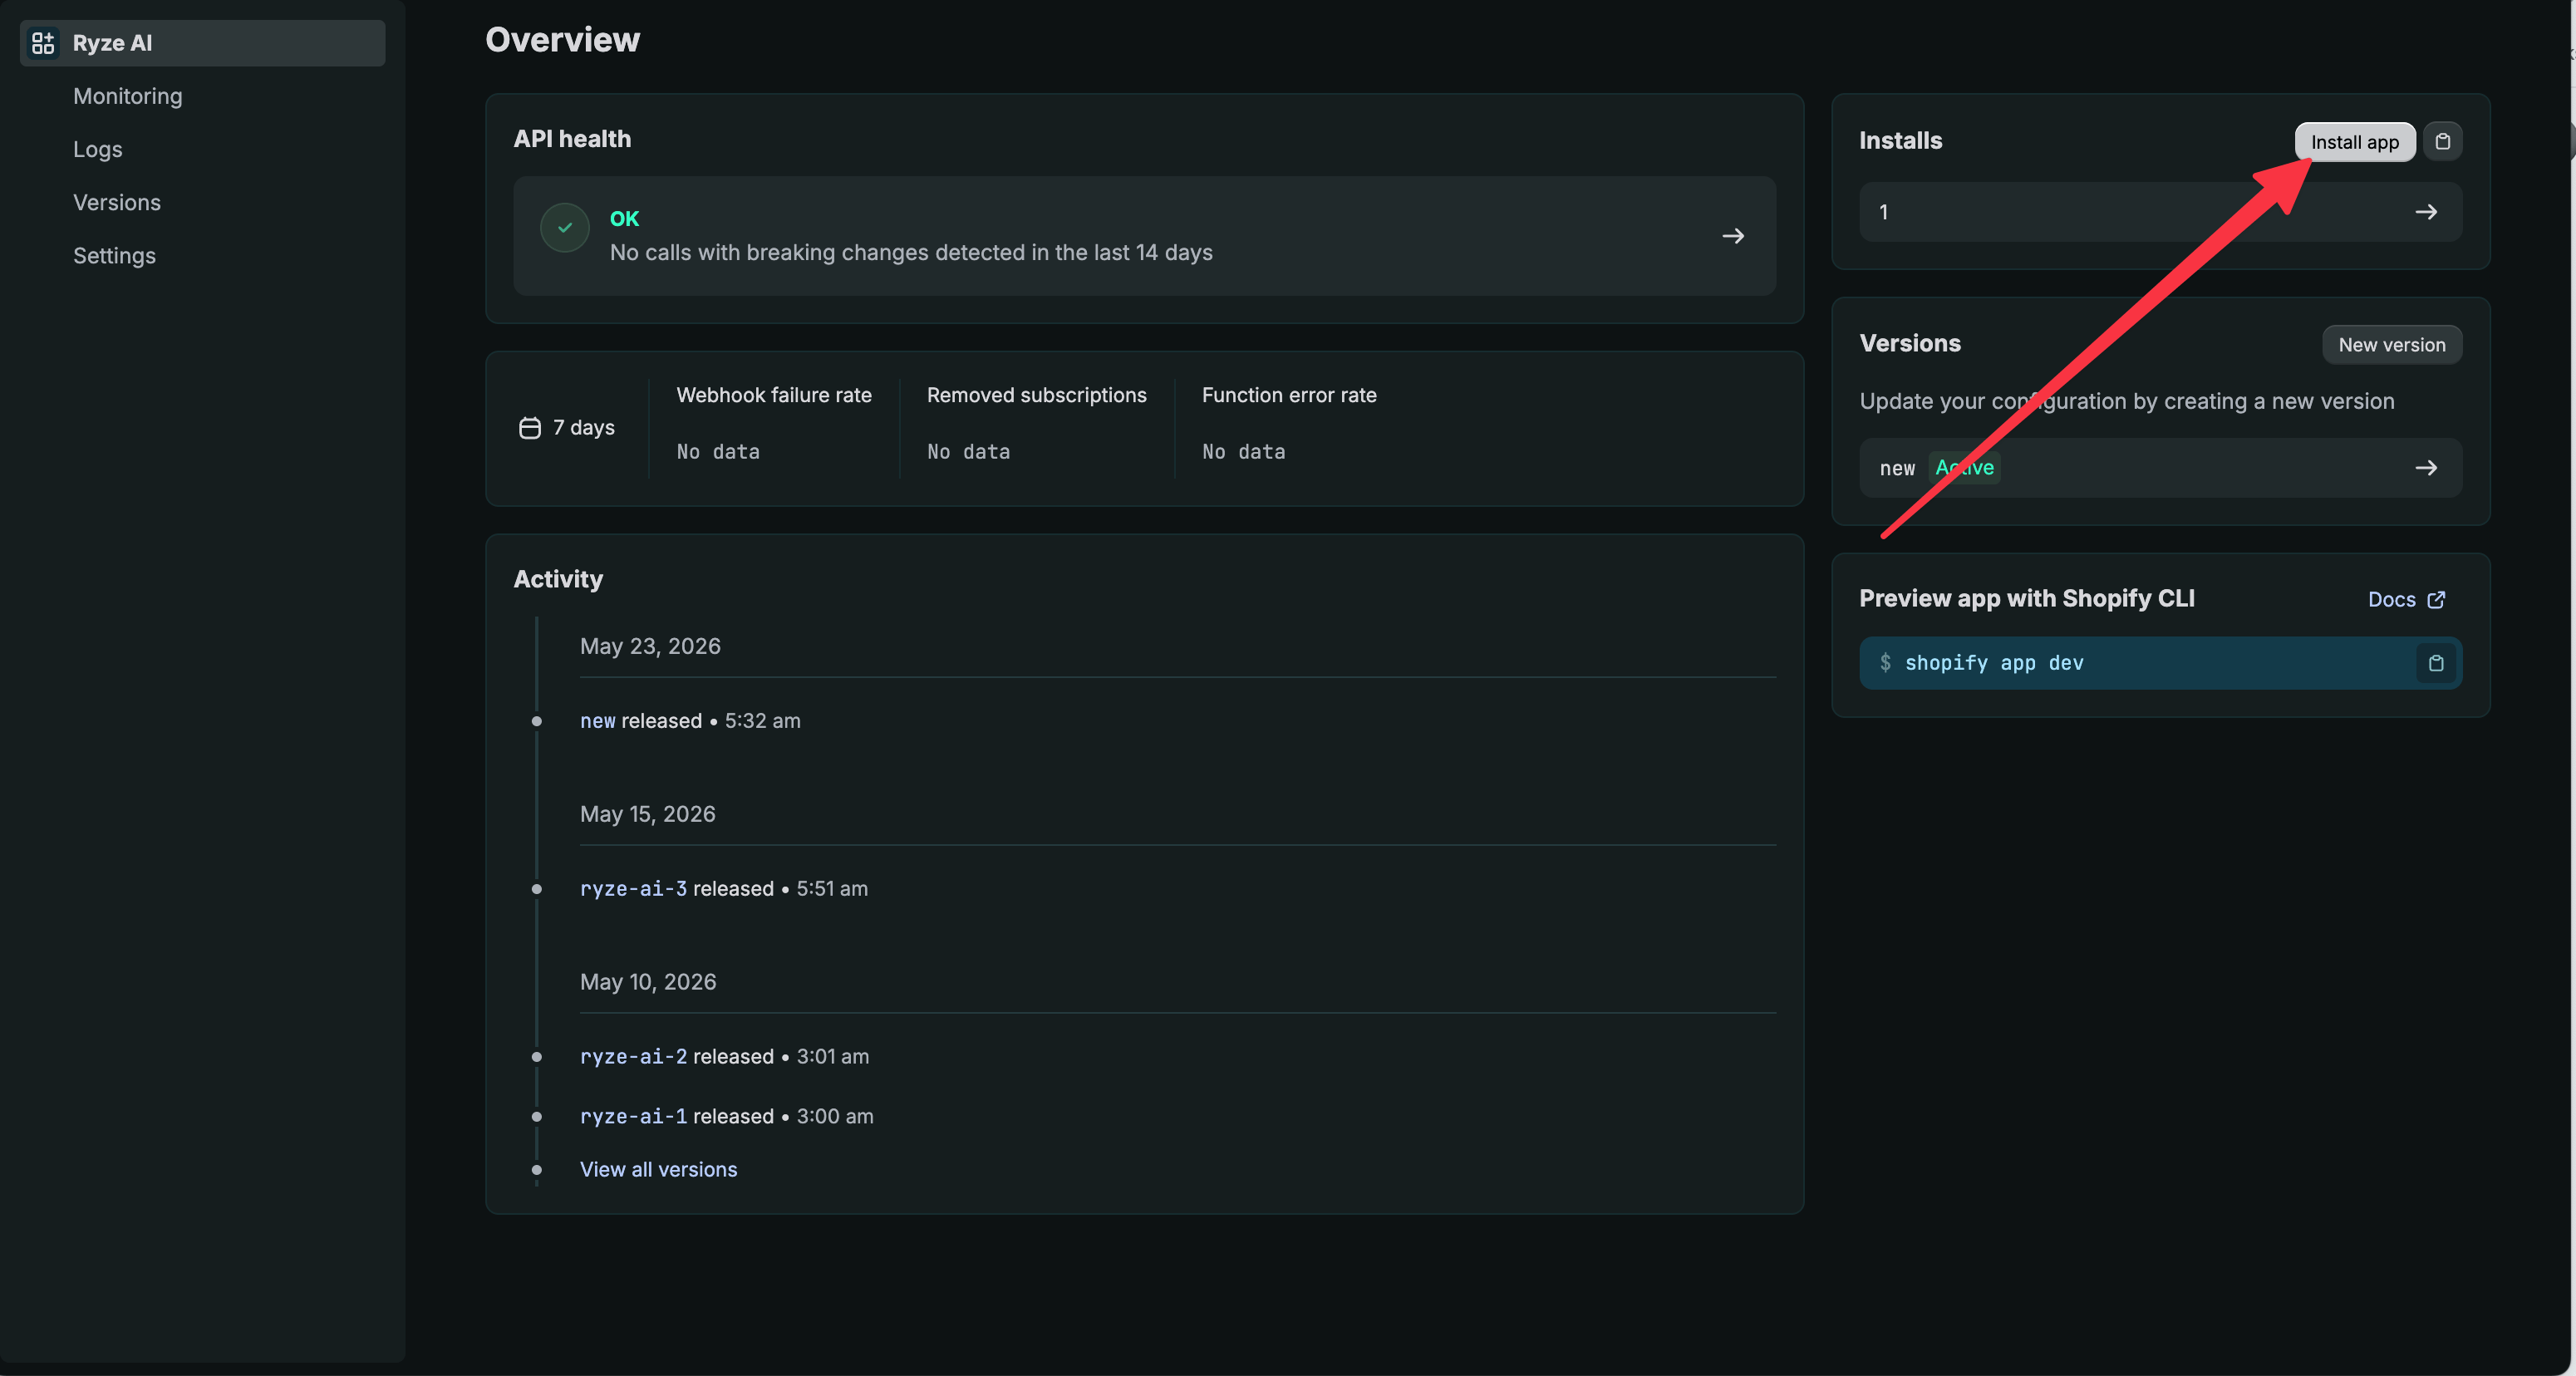Open ryze-ai-1 release entry
The image size is (2576, 1376).
[633, 1116]
